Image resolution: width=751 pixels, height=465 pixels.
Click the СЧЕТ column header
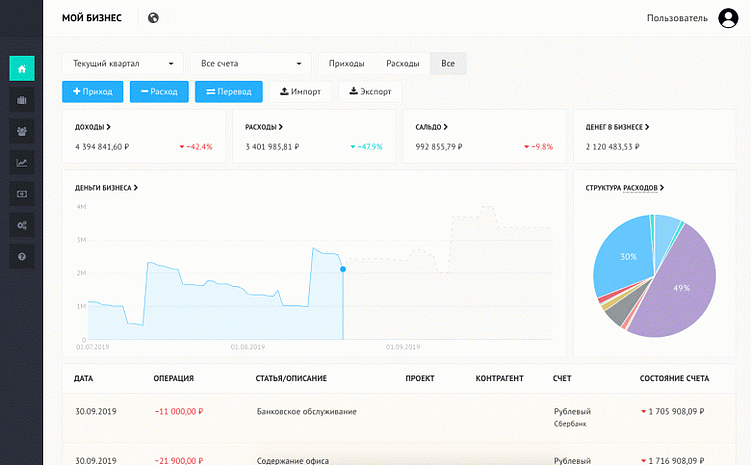(x=562, y=378)
